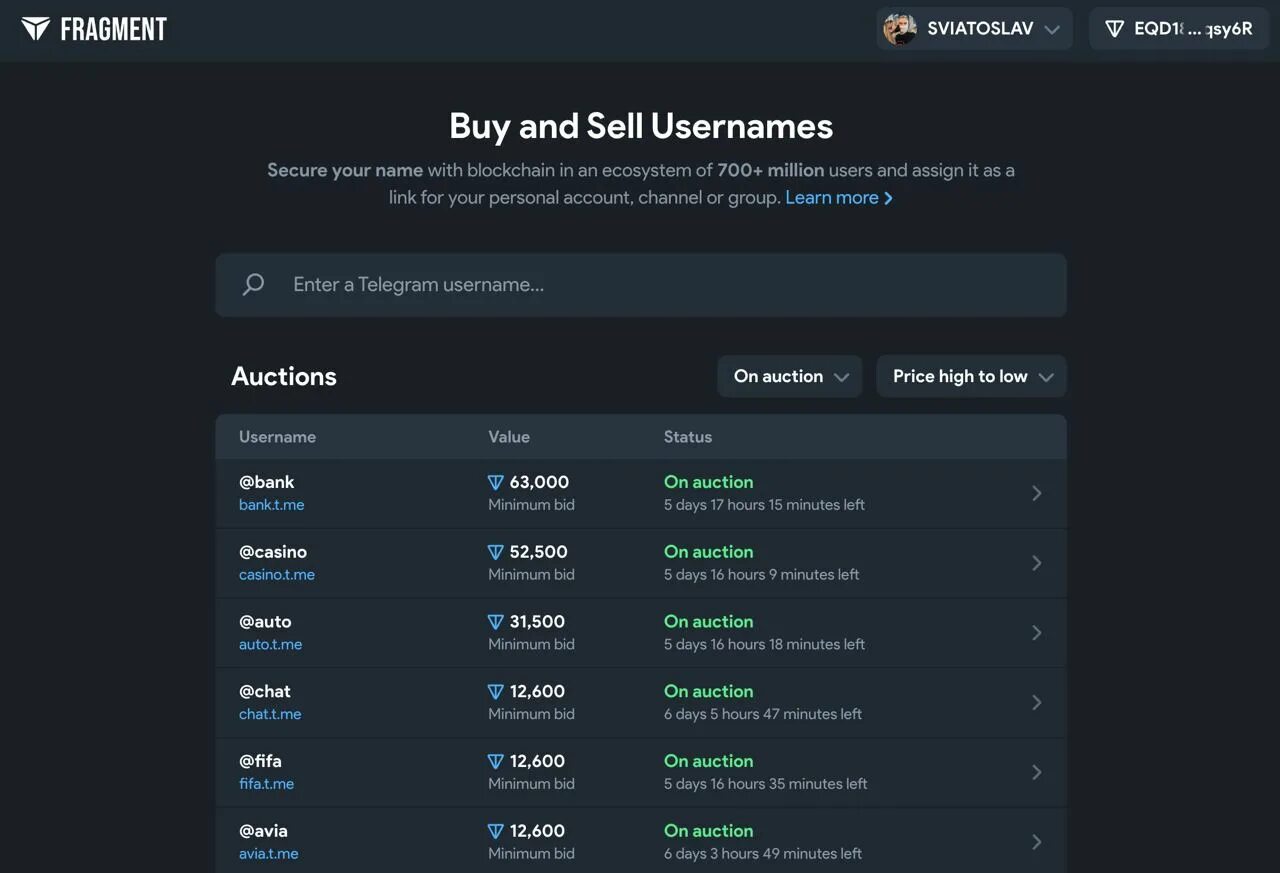Screen dimensions: 1280x873
Task: Open the On auction filter dropdown
Action: tap(790, 377)
